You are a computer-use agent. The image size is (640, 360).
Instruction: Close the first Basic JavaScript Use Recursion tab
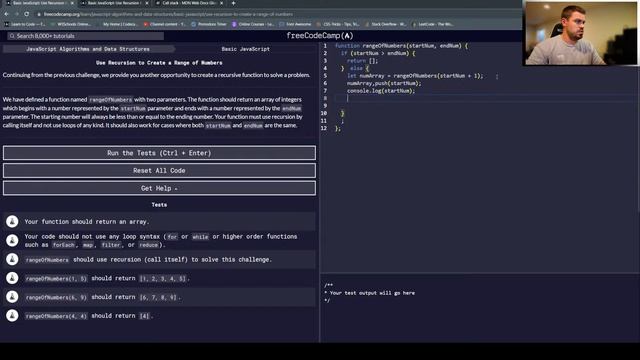pyautogui.click(x=73, y=3)
